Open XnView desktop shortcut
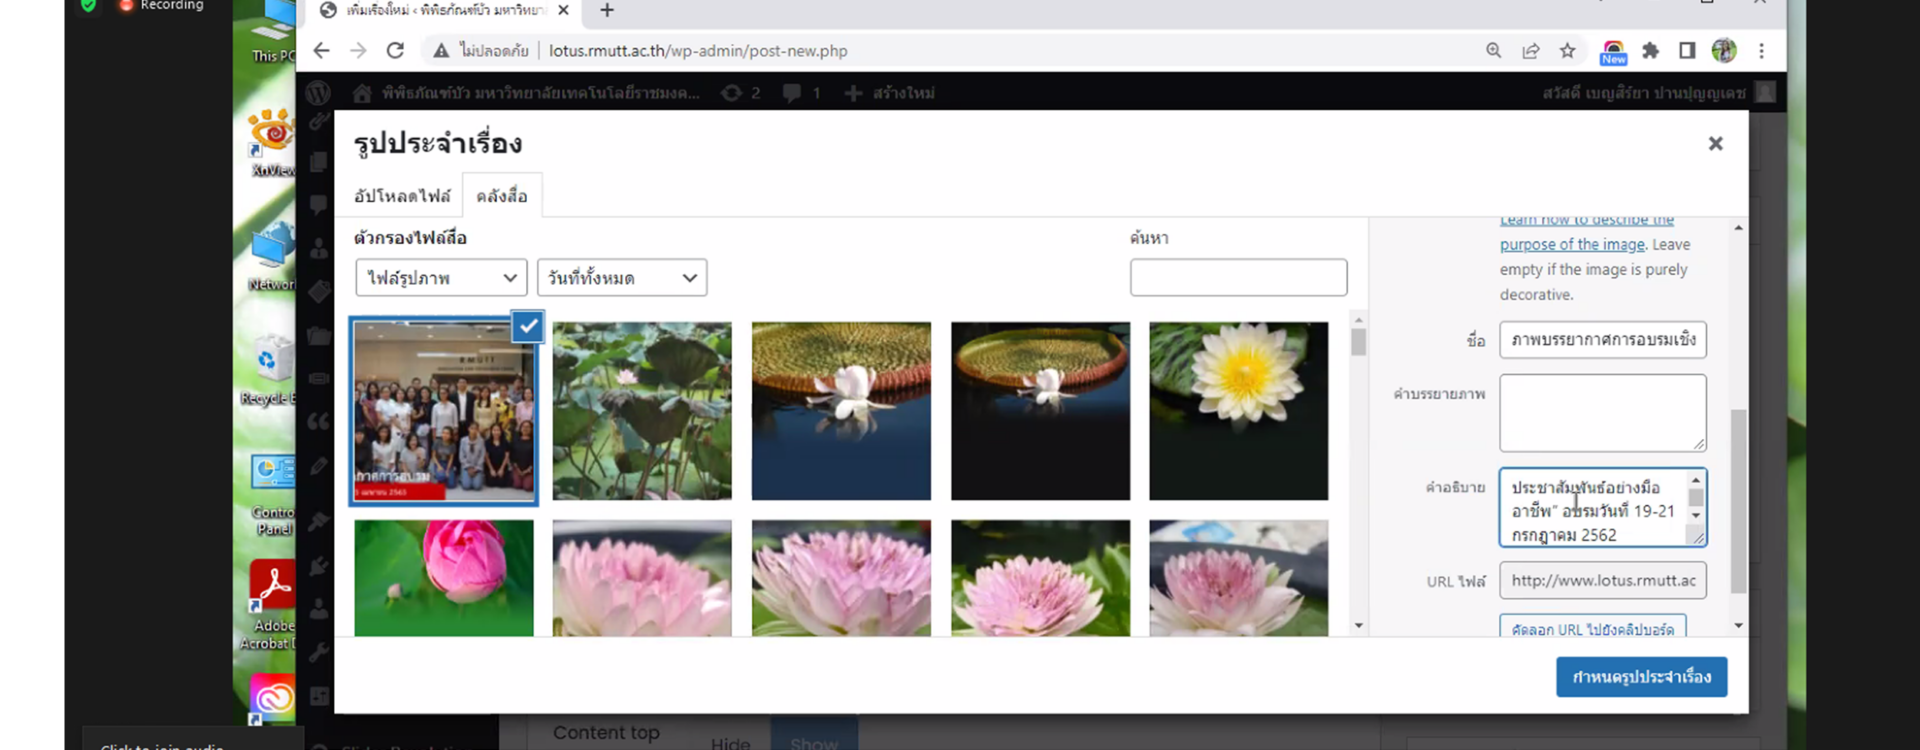The height and width of the screenshot is (750, 1920). (272, 142)
